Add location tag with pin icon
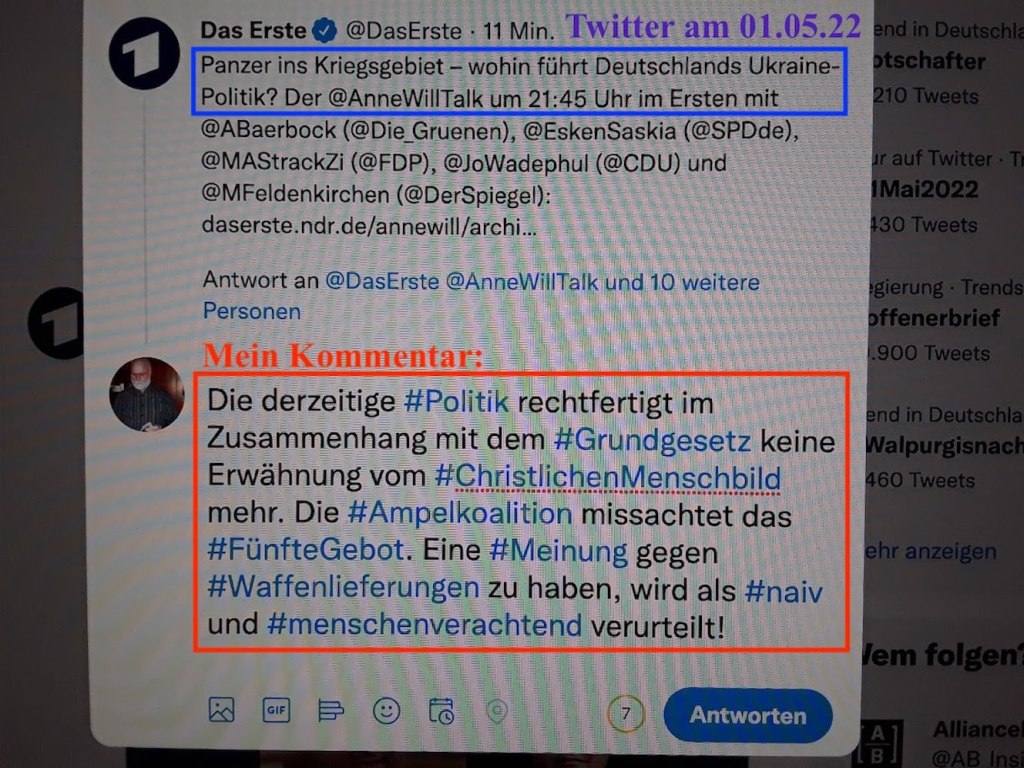 pos(497,711)
